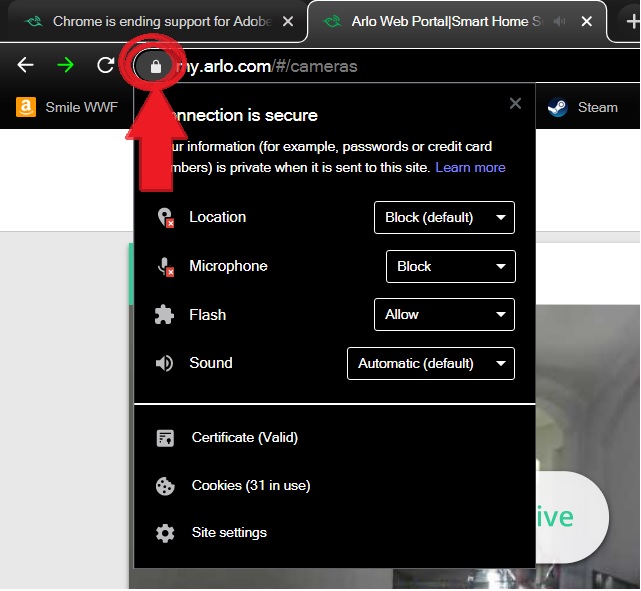Viewport: 641px width, 591px height.
Task: Click the Microphone label
Action: 228,266
